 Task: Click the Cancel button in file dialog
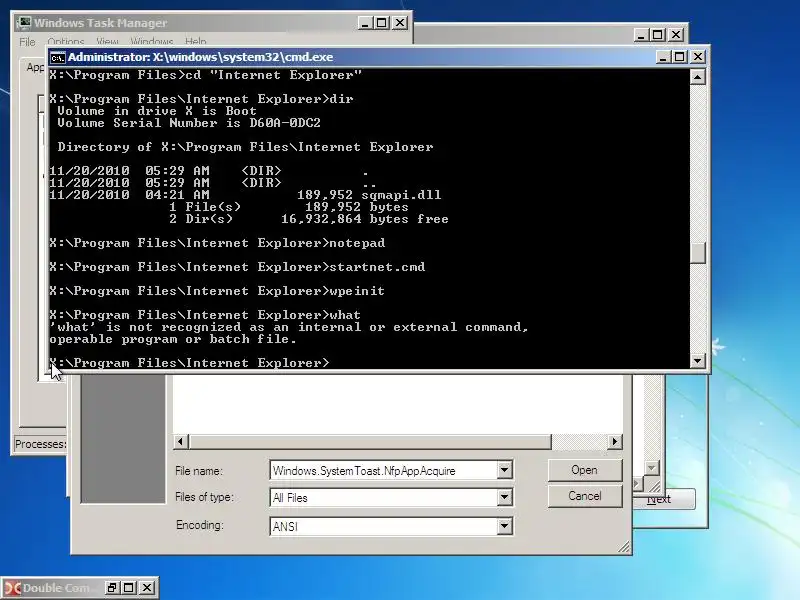[585, 496]
